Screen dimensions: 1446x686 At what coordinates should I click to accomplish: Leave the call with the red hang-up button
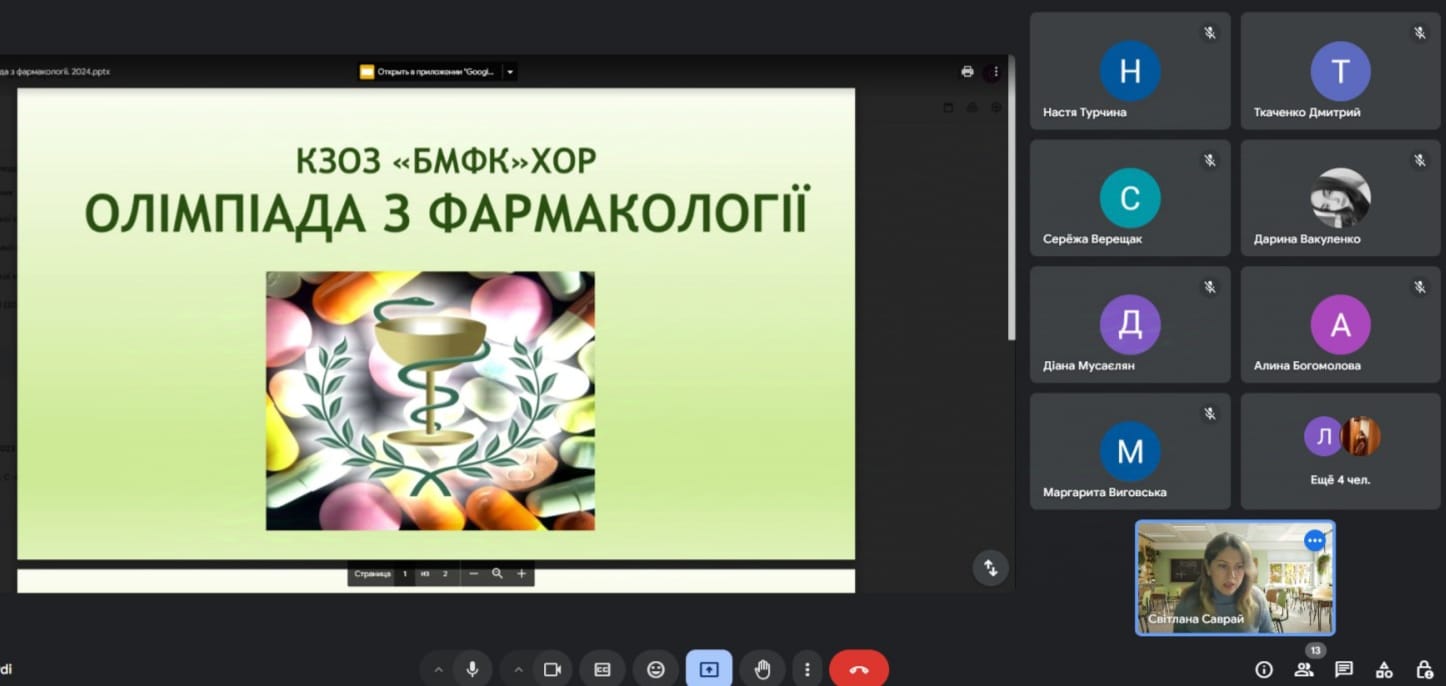pos(859,669)
